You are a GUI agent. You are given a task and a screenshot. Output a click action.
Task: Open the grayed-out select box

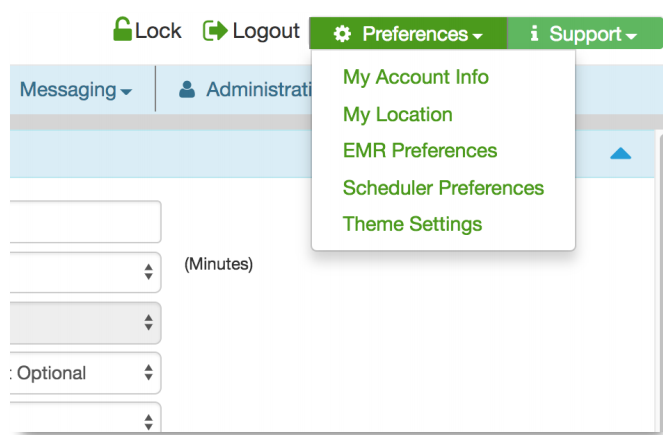(x=85, y=322)
